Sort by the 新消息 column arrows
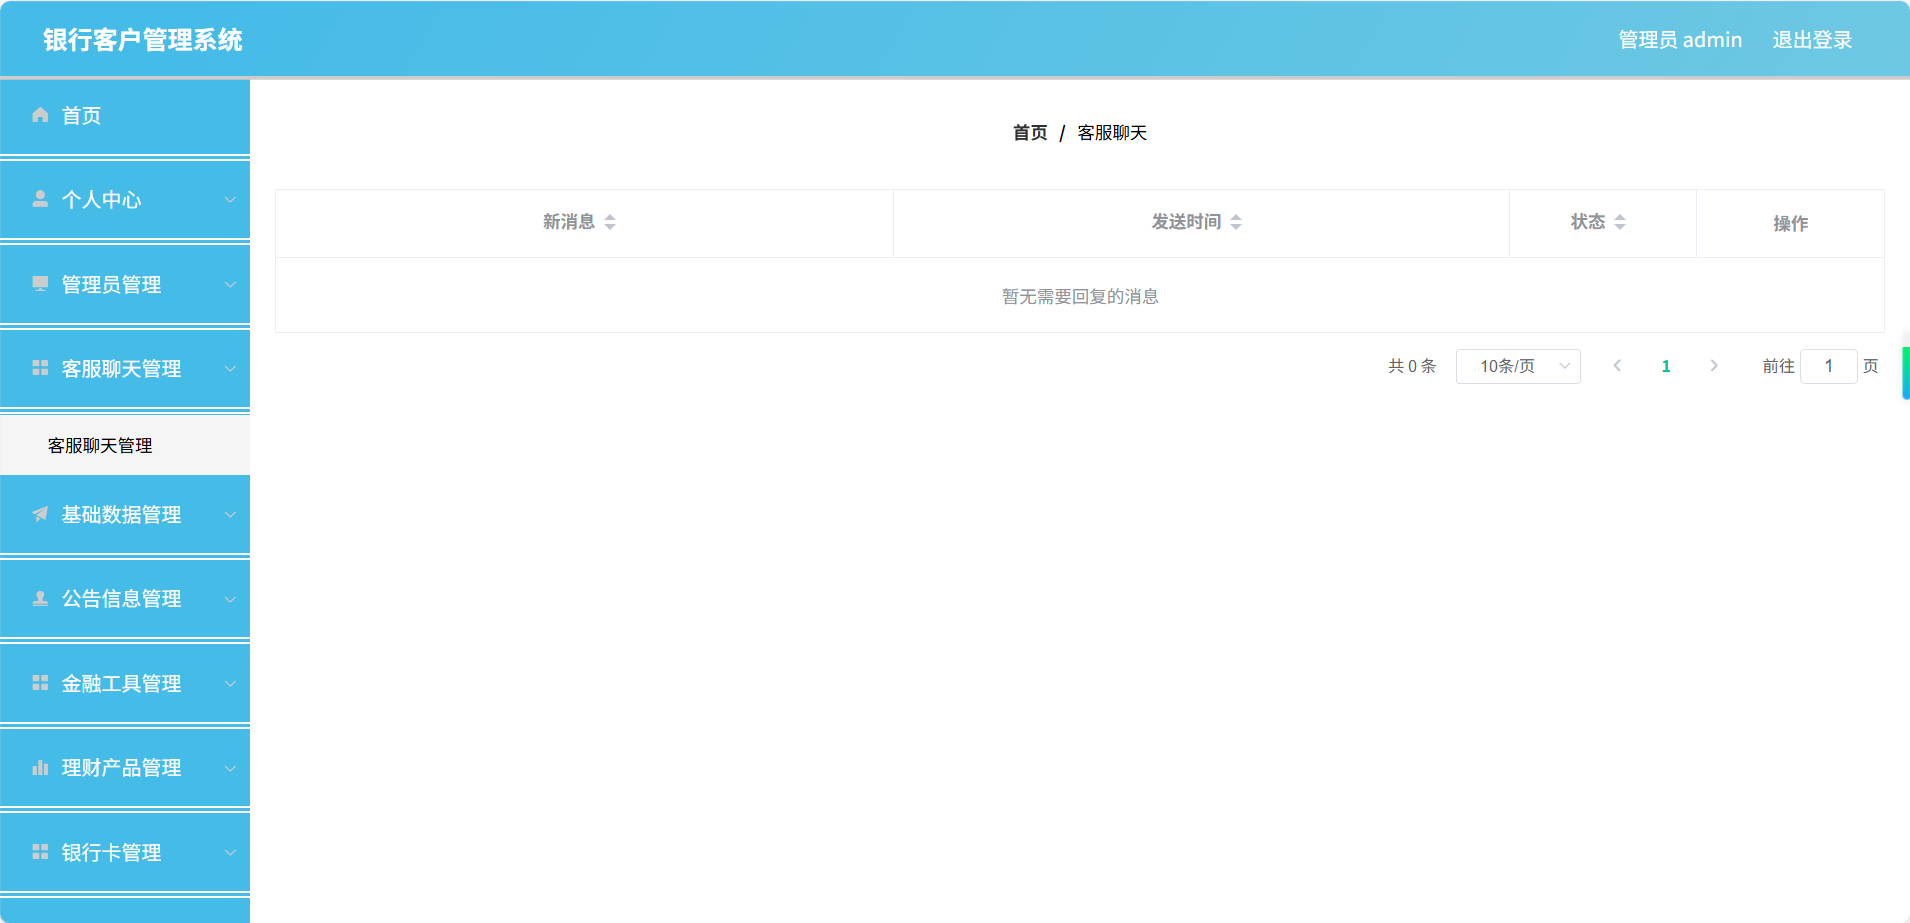Screen dimensions: 1910x923 610,222
